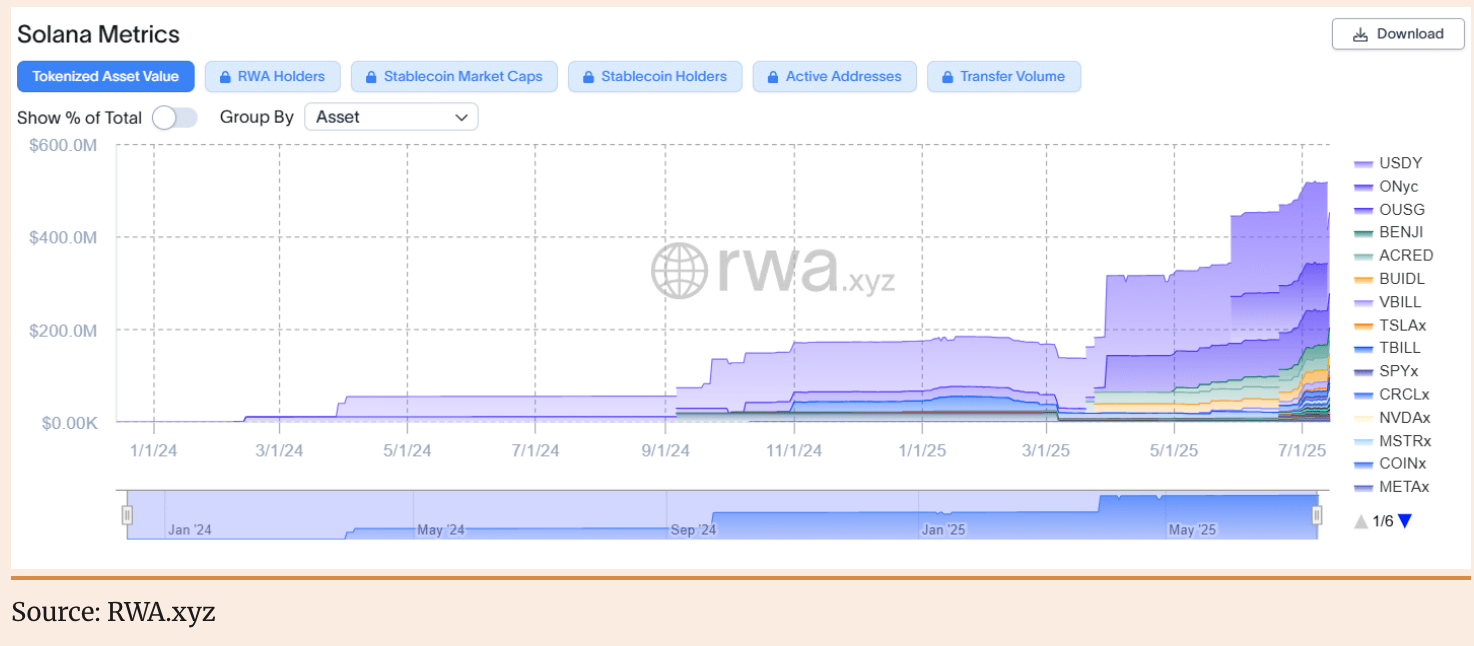
Task: Click the lock icon on RWA Holders
Action: [x=226, y=77]
